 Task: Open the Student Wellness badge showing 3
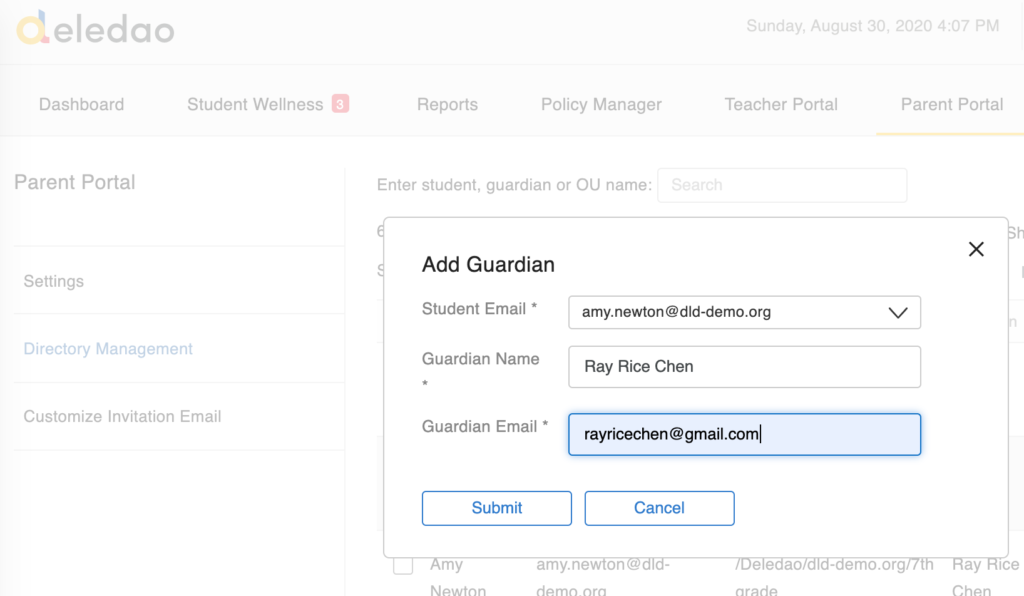[x=340, y=104]
